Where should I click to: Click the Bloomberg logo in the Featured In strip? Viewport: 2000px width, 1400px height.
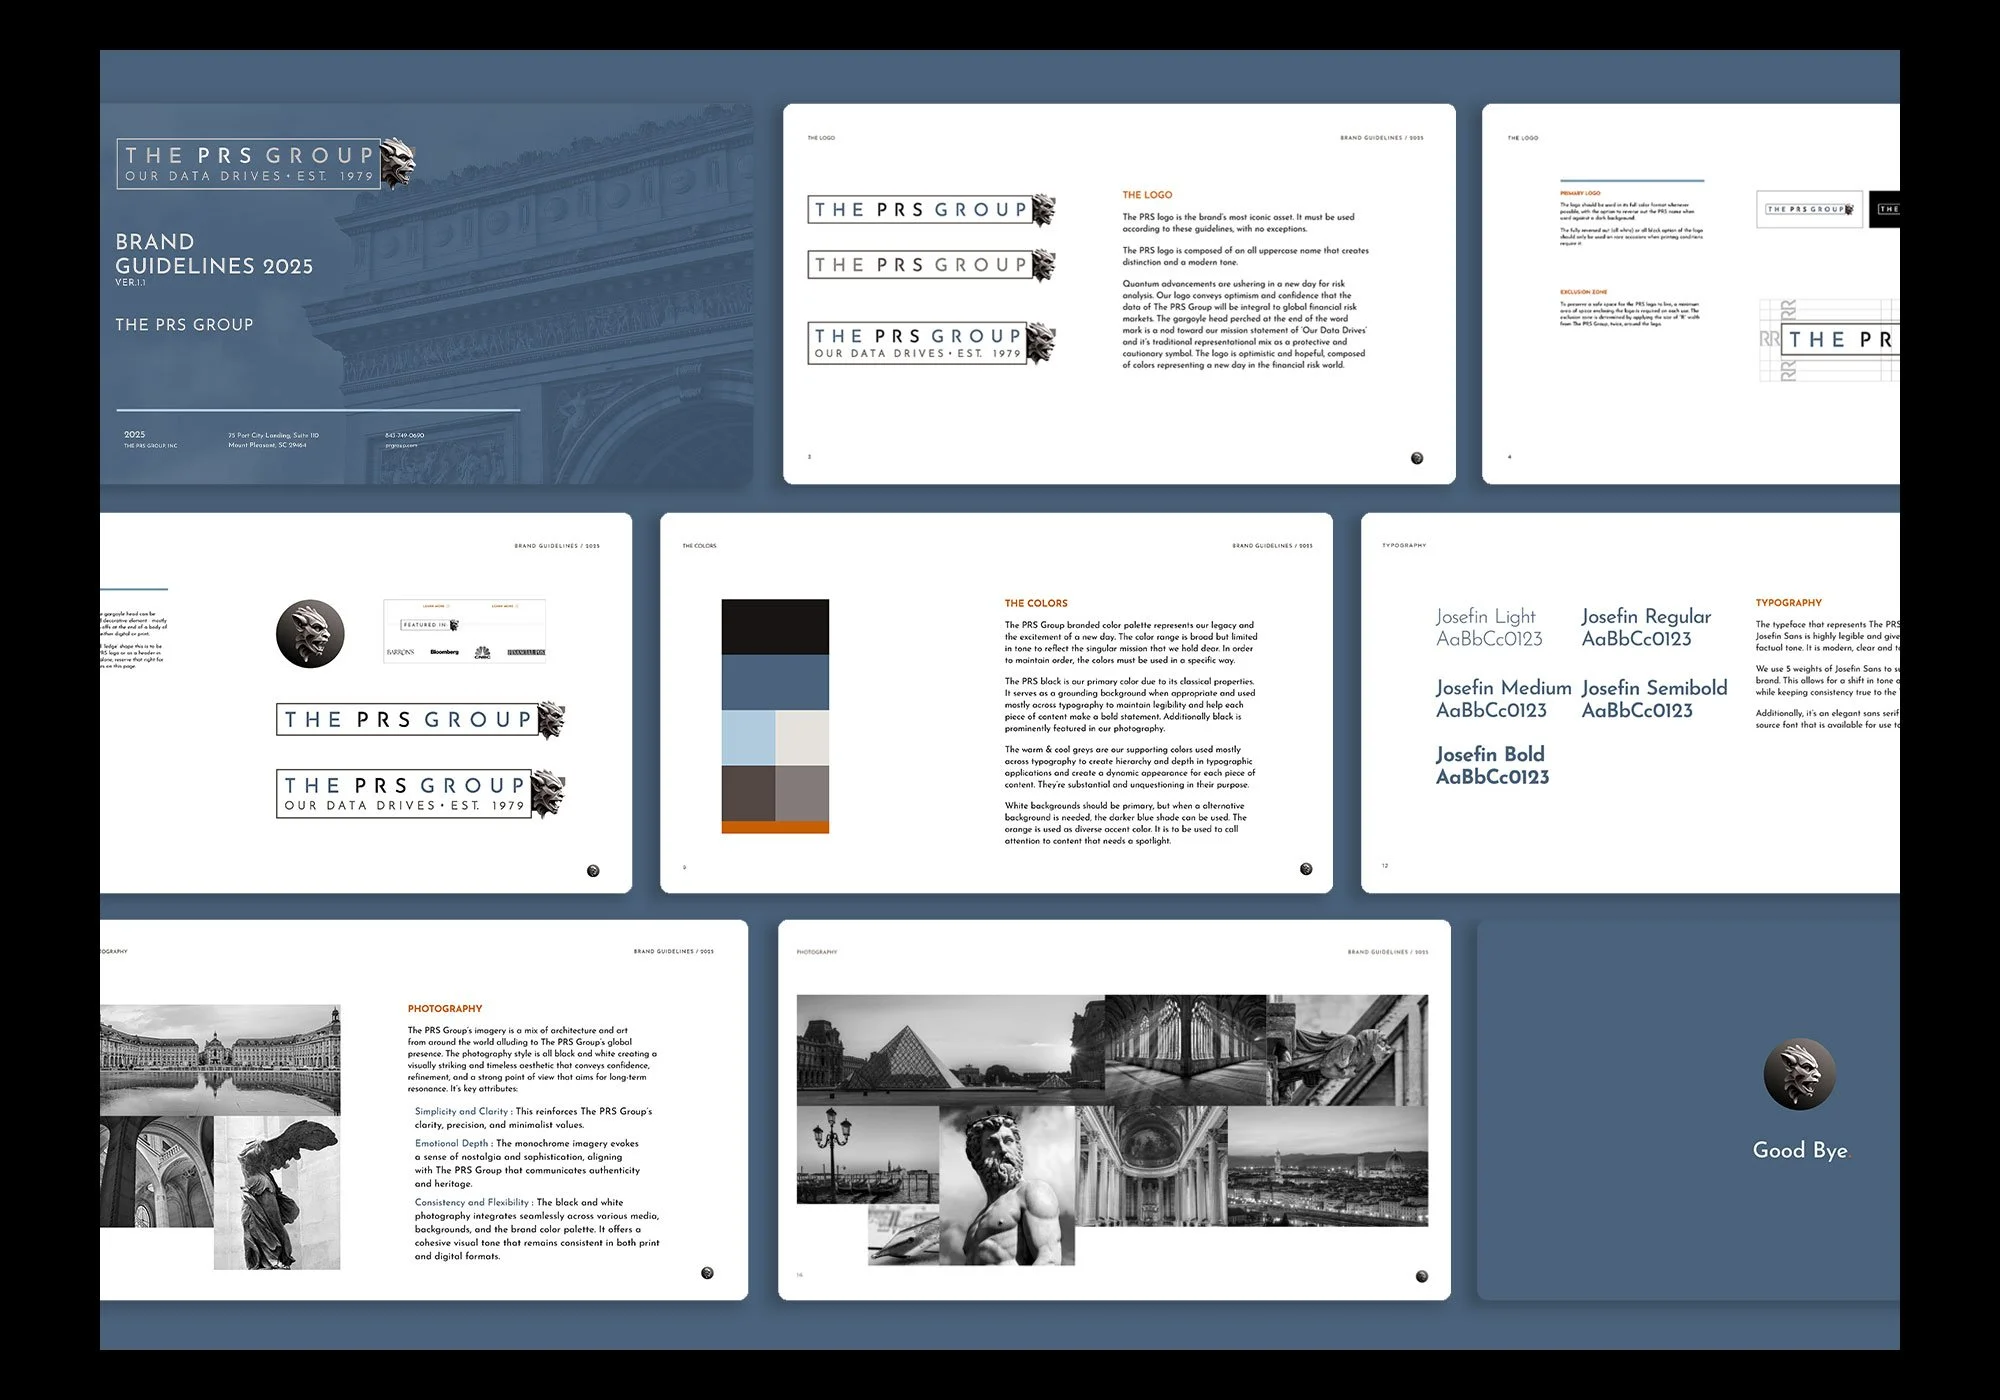pos(445,652)
